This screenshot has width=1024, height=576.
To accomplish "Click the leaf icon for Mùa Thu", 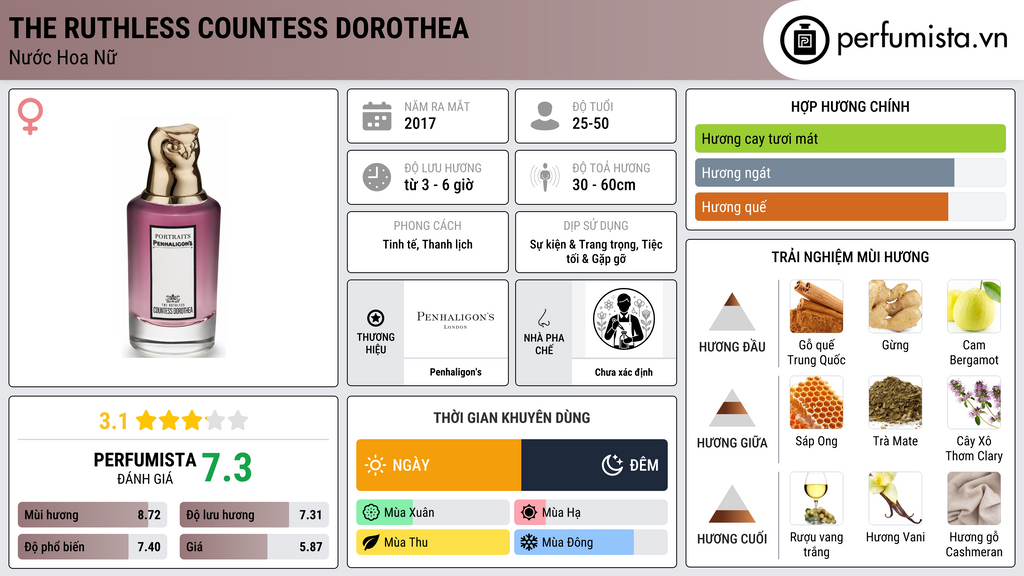I will (x=371, y=542).
